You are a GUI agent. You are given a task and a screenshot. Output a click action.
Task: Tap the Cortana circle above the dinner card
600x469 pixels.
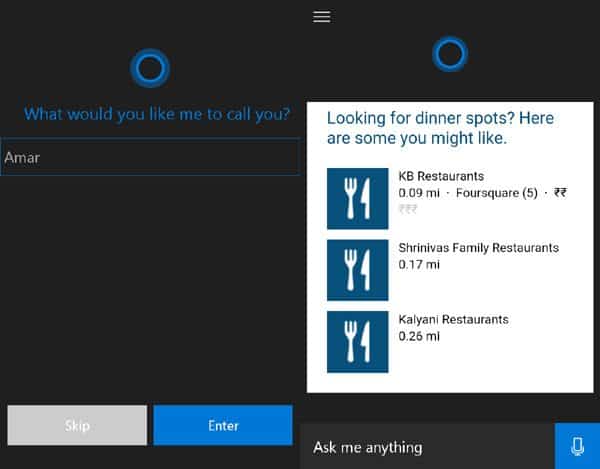pos(450,54)
